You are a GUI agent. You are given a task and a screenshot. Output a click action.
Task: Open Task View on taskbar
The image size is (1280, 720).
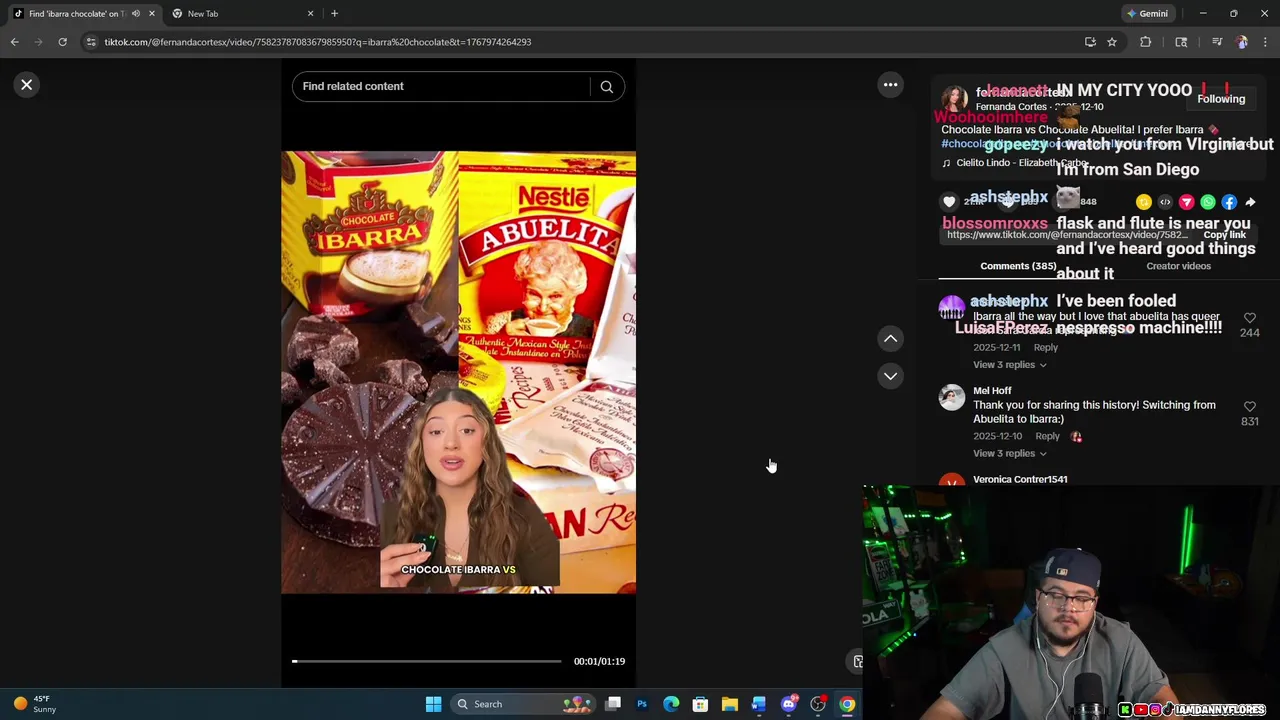[613, 704]
